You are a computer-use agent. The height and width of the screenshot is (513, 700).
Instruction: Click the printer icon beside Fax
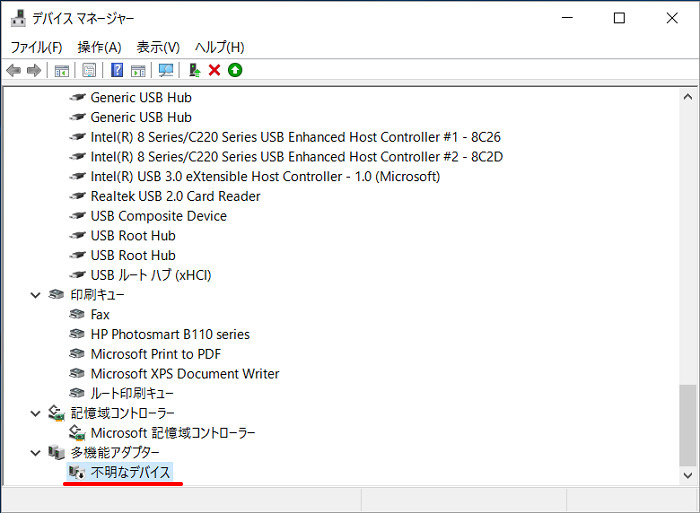(x=77, y=314)
